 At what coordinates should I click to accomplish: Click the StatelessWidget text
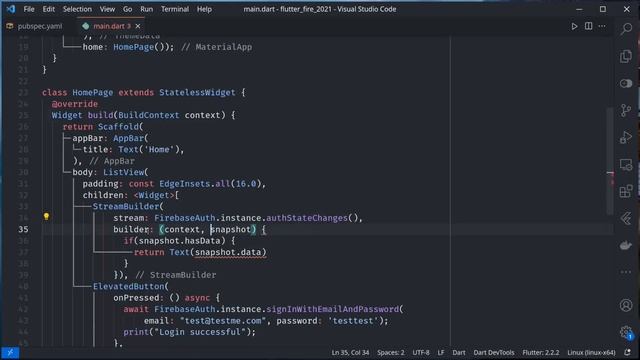click(x=197, y=93)
